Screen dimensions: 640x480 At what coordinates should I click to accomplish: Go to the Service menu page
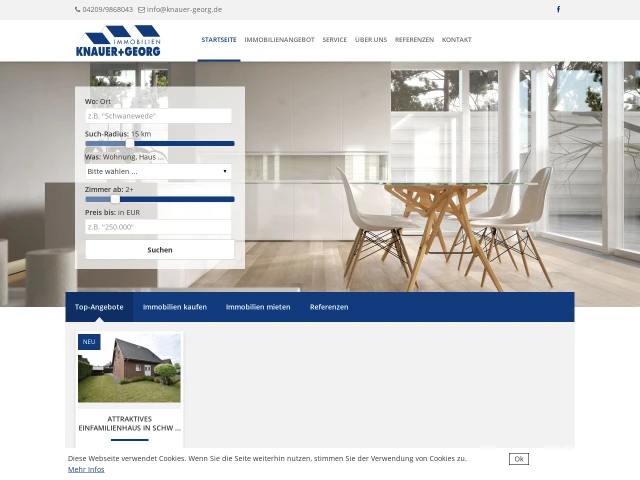334,40
